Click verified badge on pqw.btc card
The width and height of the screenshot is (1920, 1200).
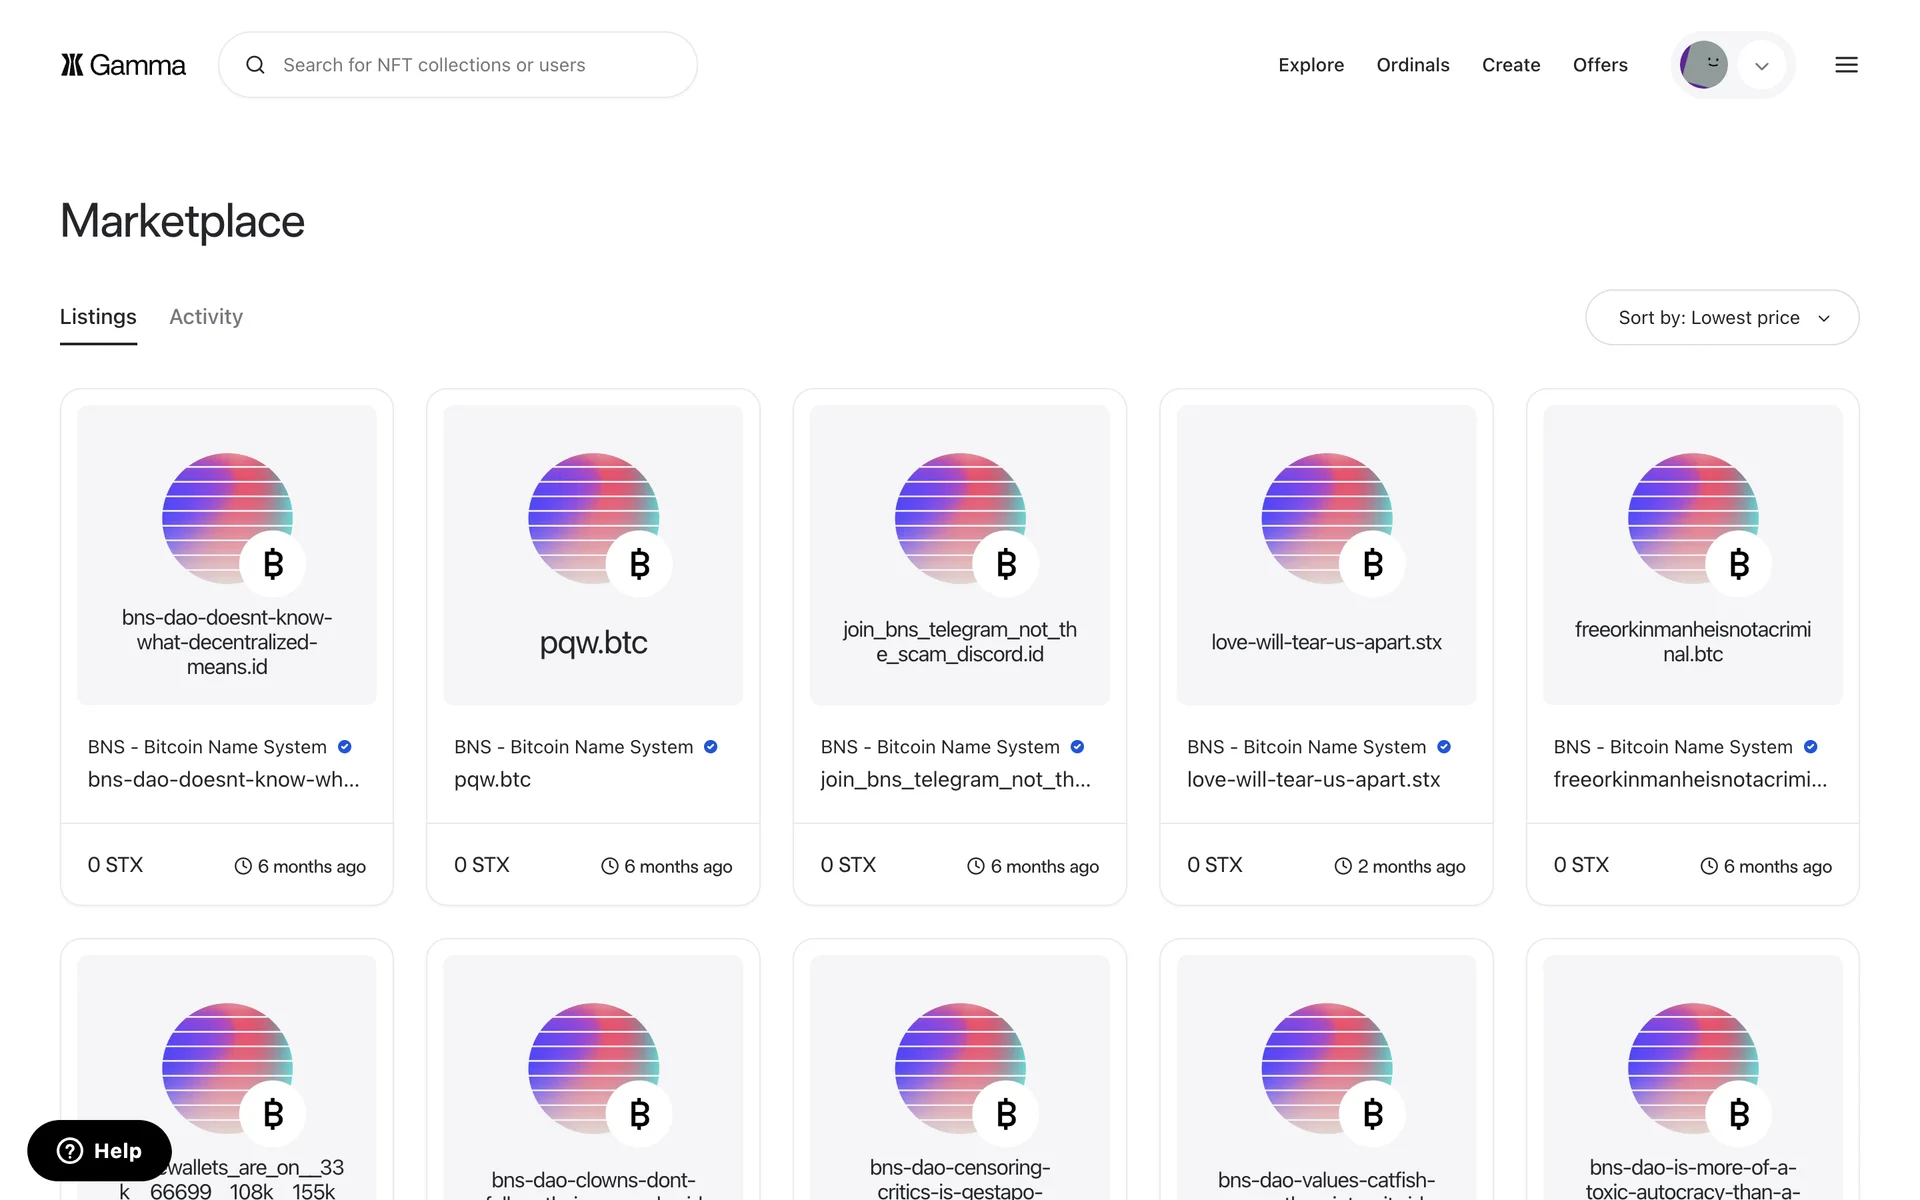coord(711,747)
